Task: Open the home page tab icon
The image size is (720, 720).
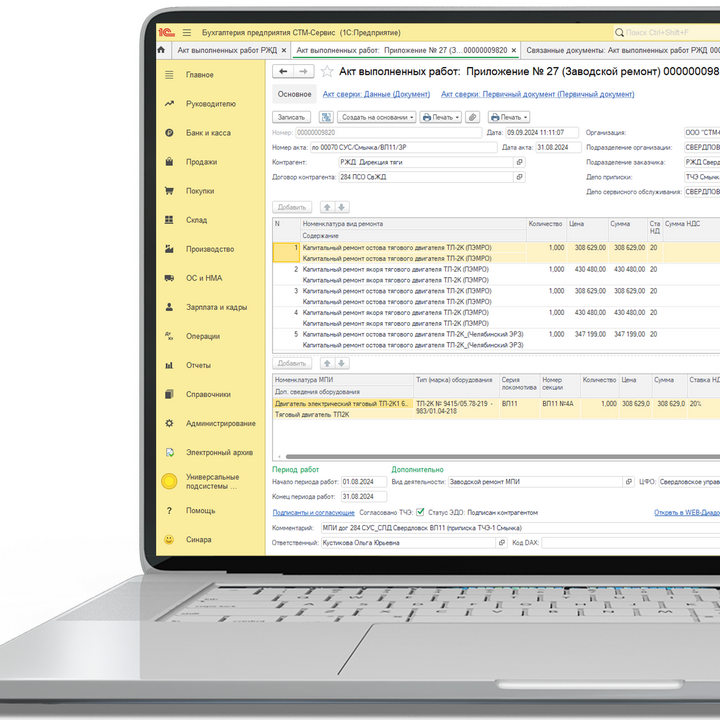Action: (x=162, y=50)
